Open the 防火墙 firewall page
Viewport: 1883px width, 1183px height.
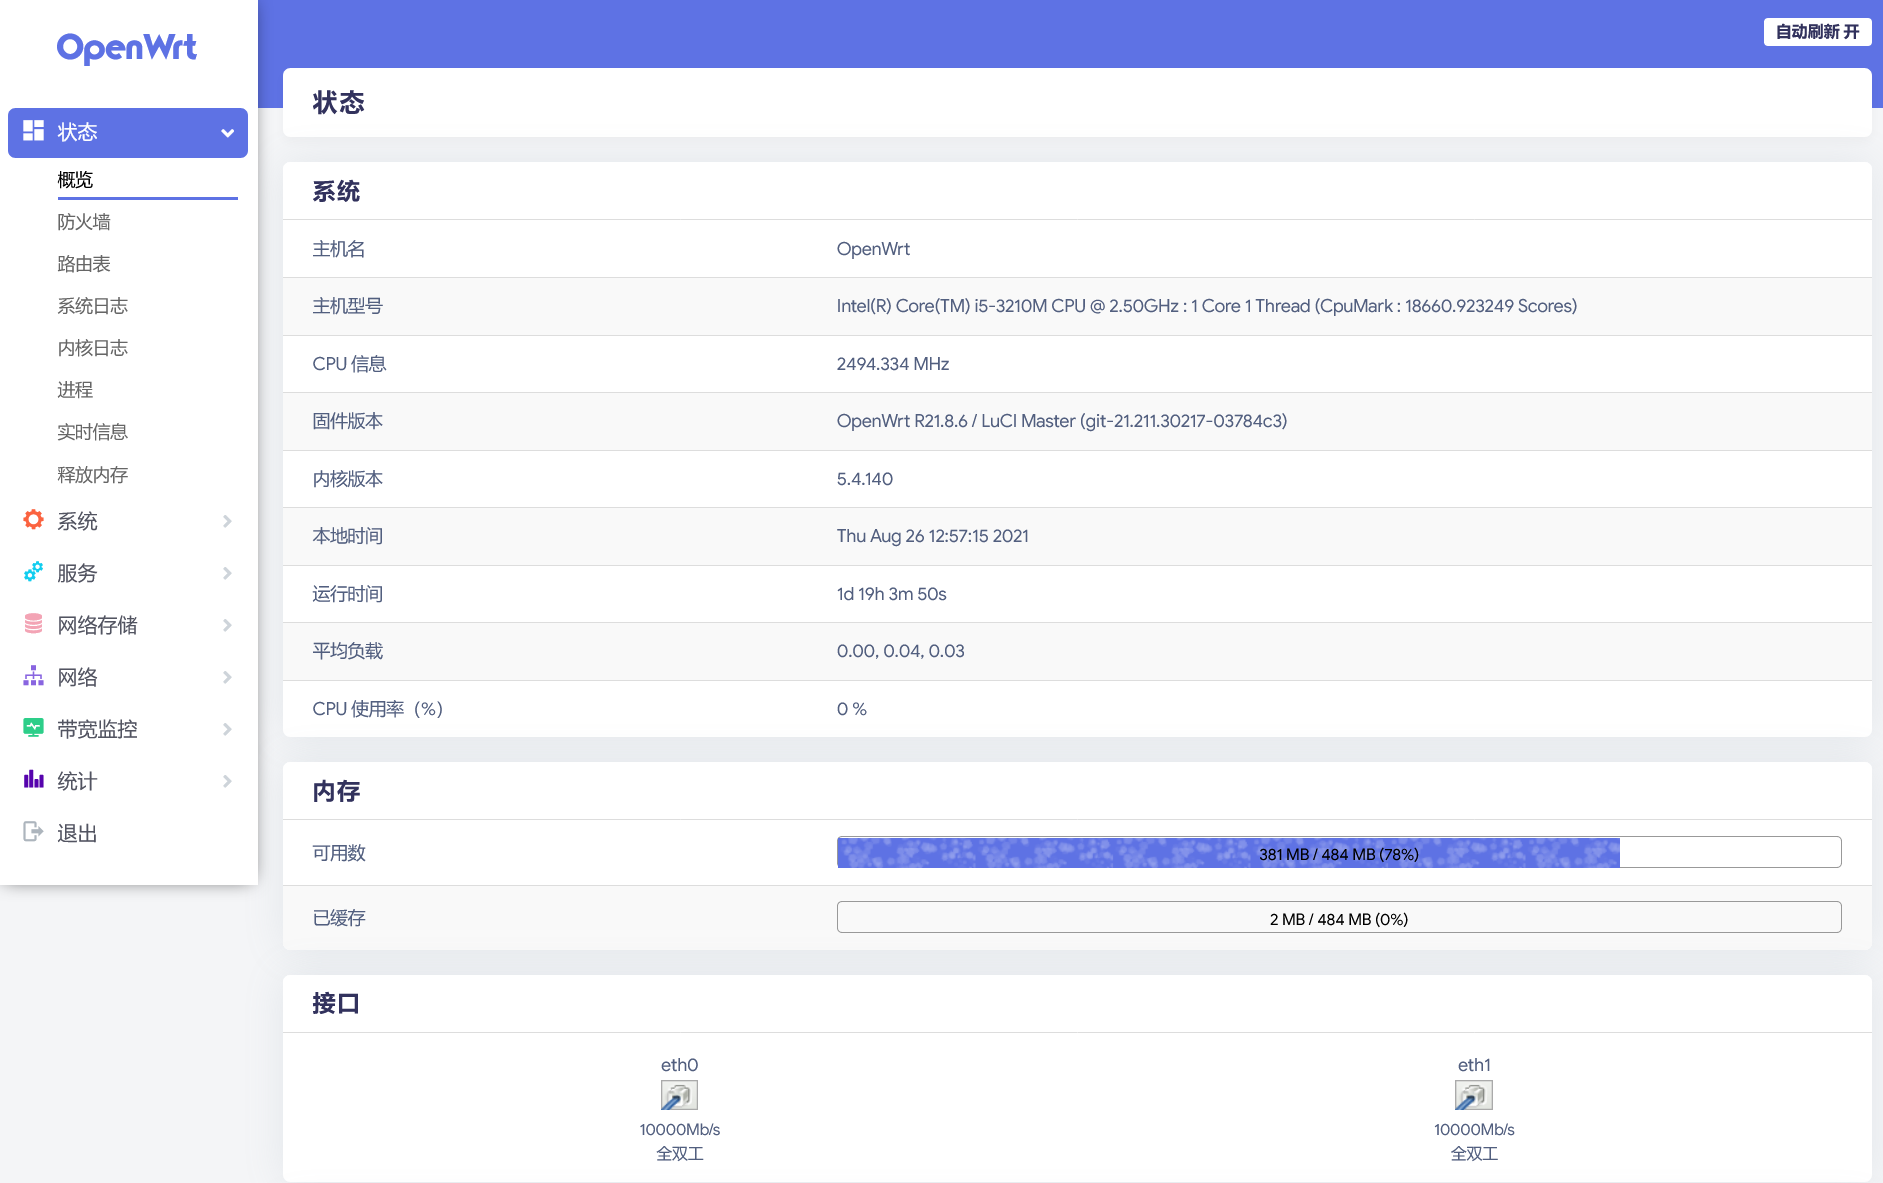[84, 222]
